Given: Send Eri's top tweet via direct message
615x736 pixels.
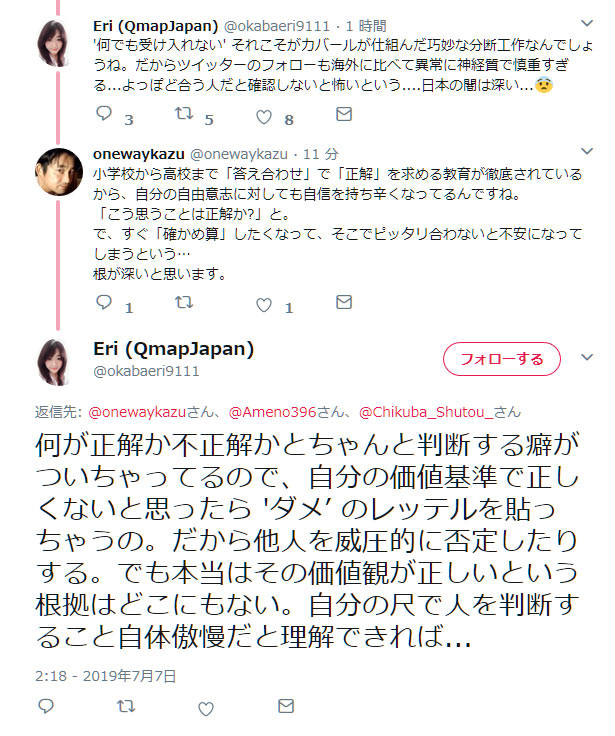Looking at the screenshot, I should (x=344, y=114).
